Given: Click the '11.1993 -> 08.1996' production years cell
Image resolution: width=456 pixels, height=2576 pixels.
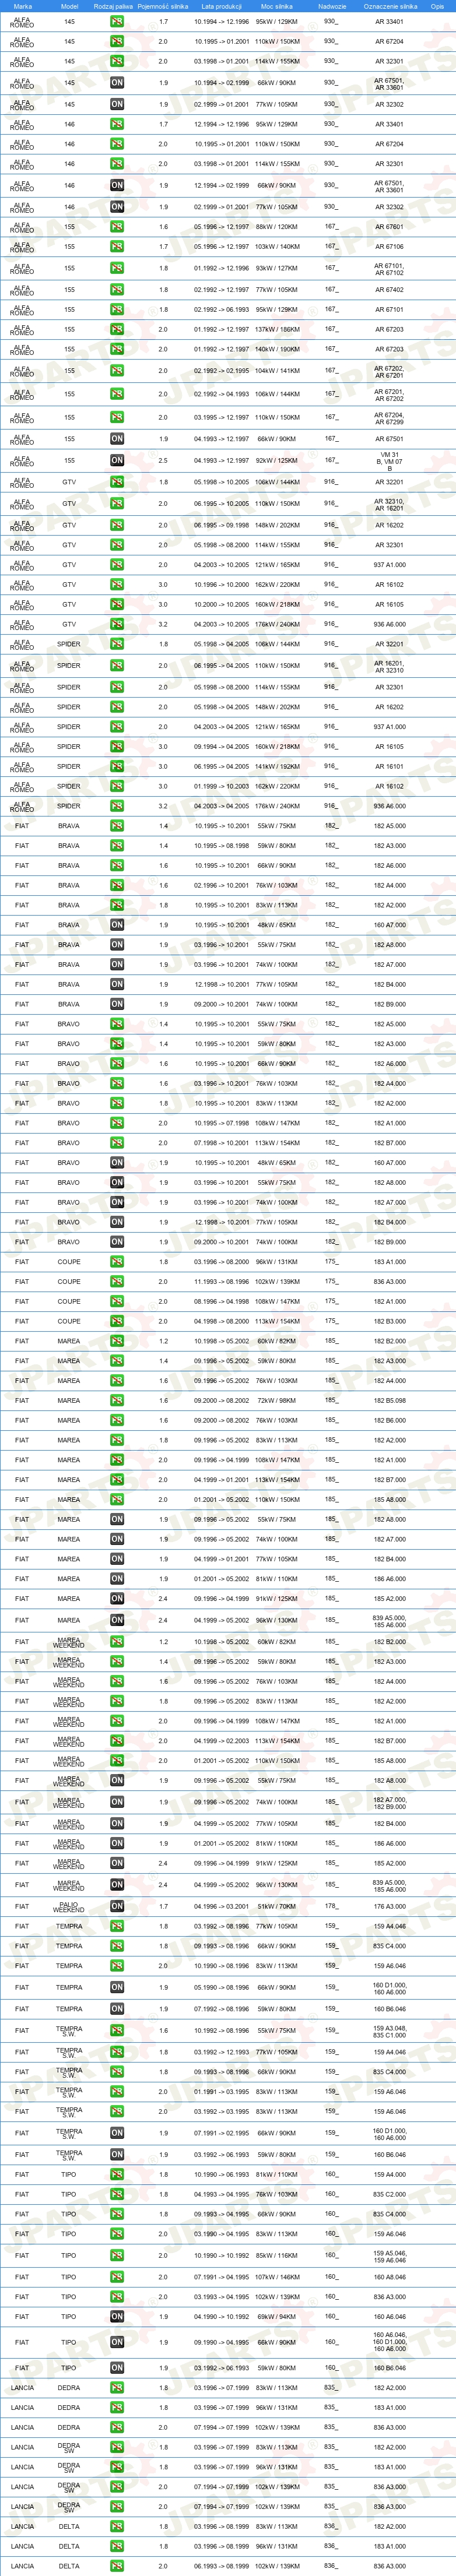Looking at the screenshot, I should point(222,1282).
